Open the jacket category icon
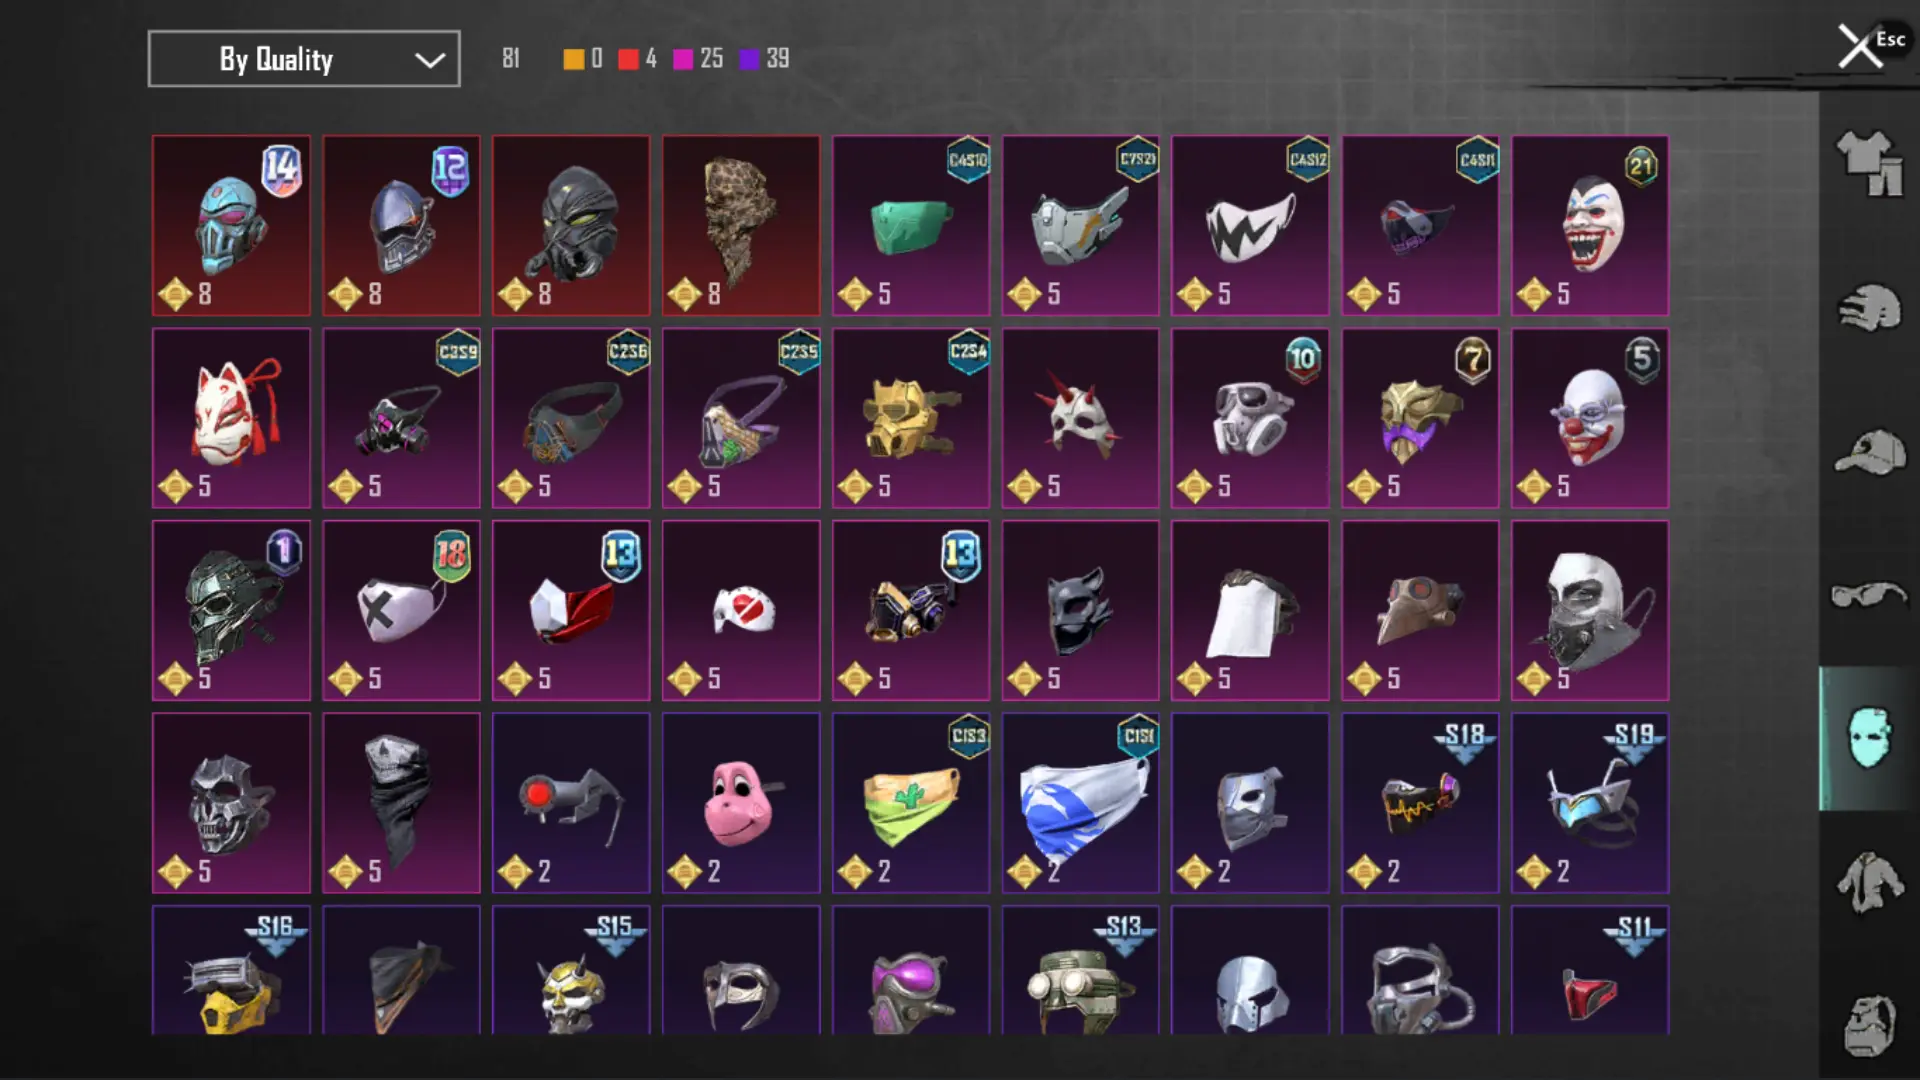The height and width of the screenshot is (1080, 1920). [x=1869, y=881]
